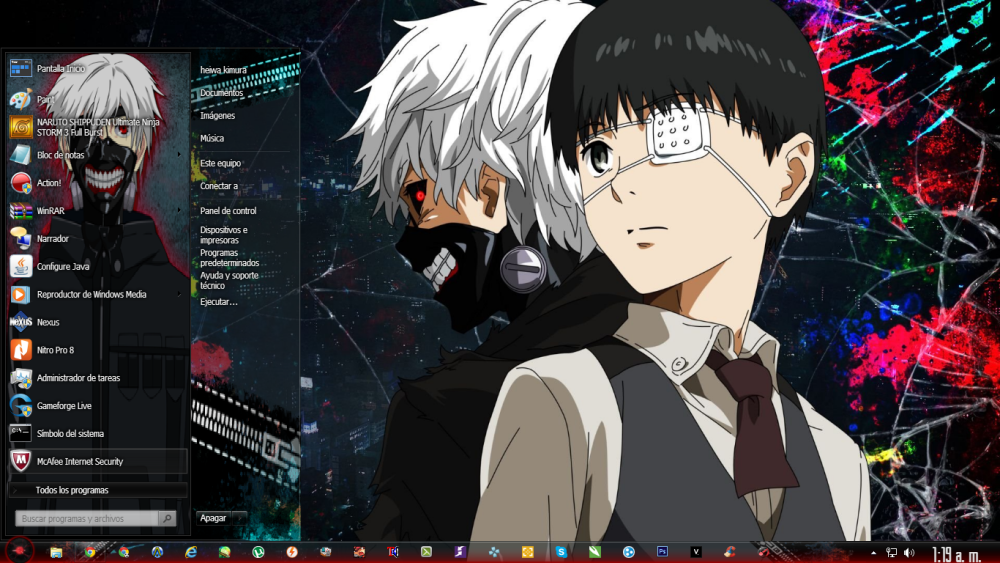Open McAfee Internet Security
Viewport: 1000px width, 563px height.
tap(98, 461)
